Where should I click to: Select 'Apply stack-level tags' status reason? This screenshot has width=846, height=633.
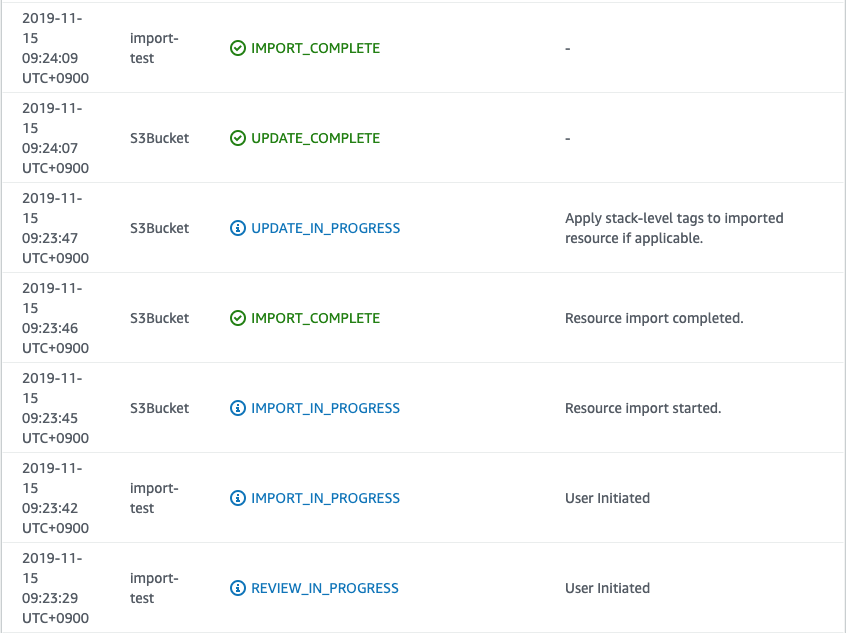click(x=674, y=228)
